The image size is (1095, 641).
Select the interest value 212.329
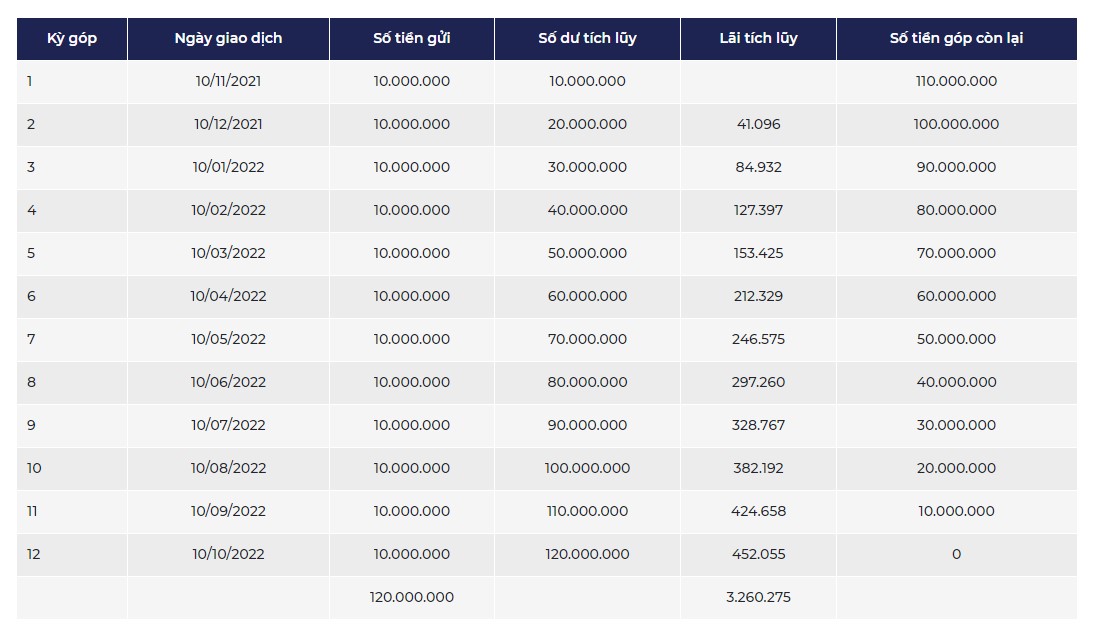[758, 296]
